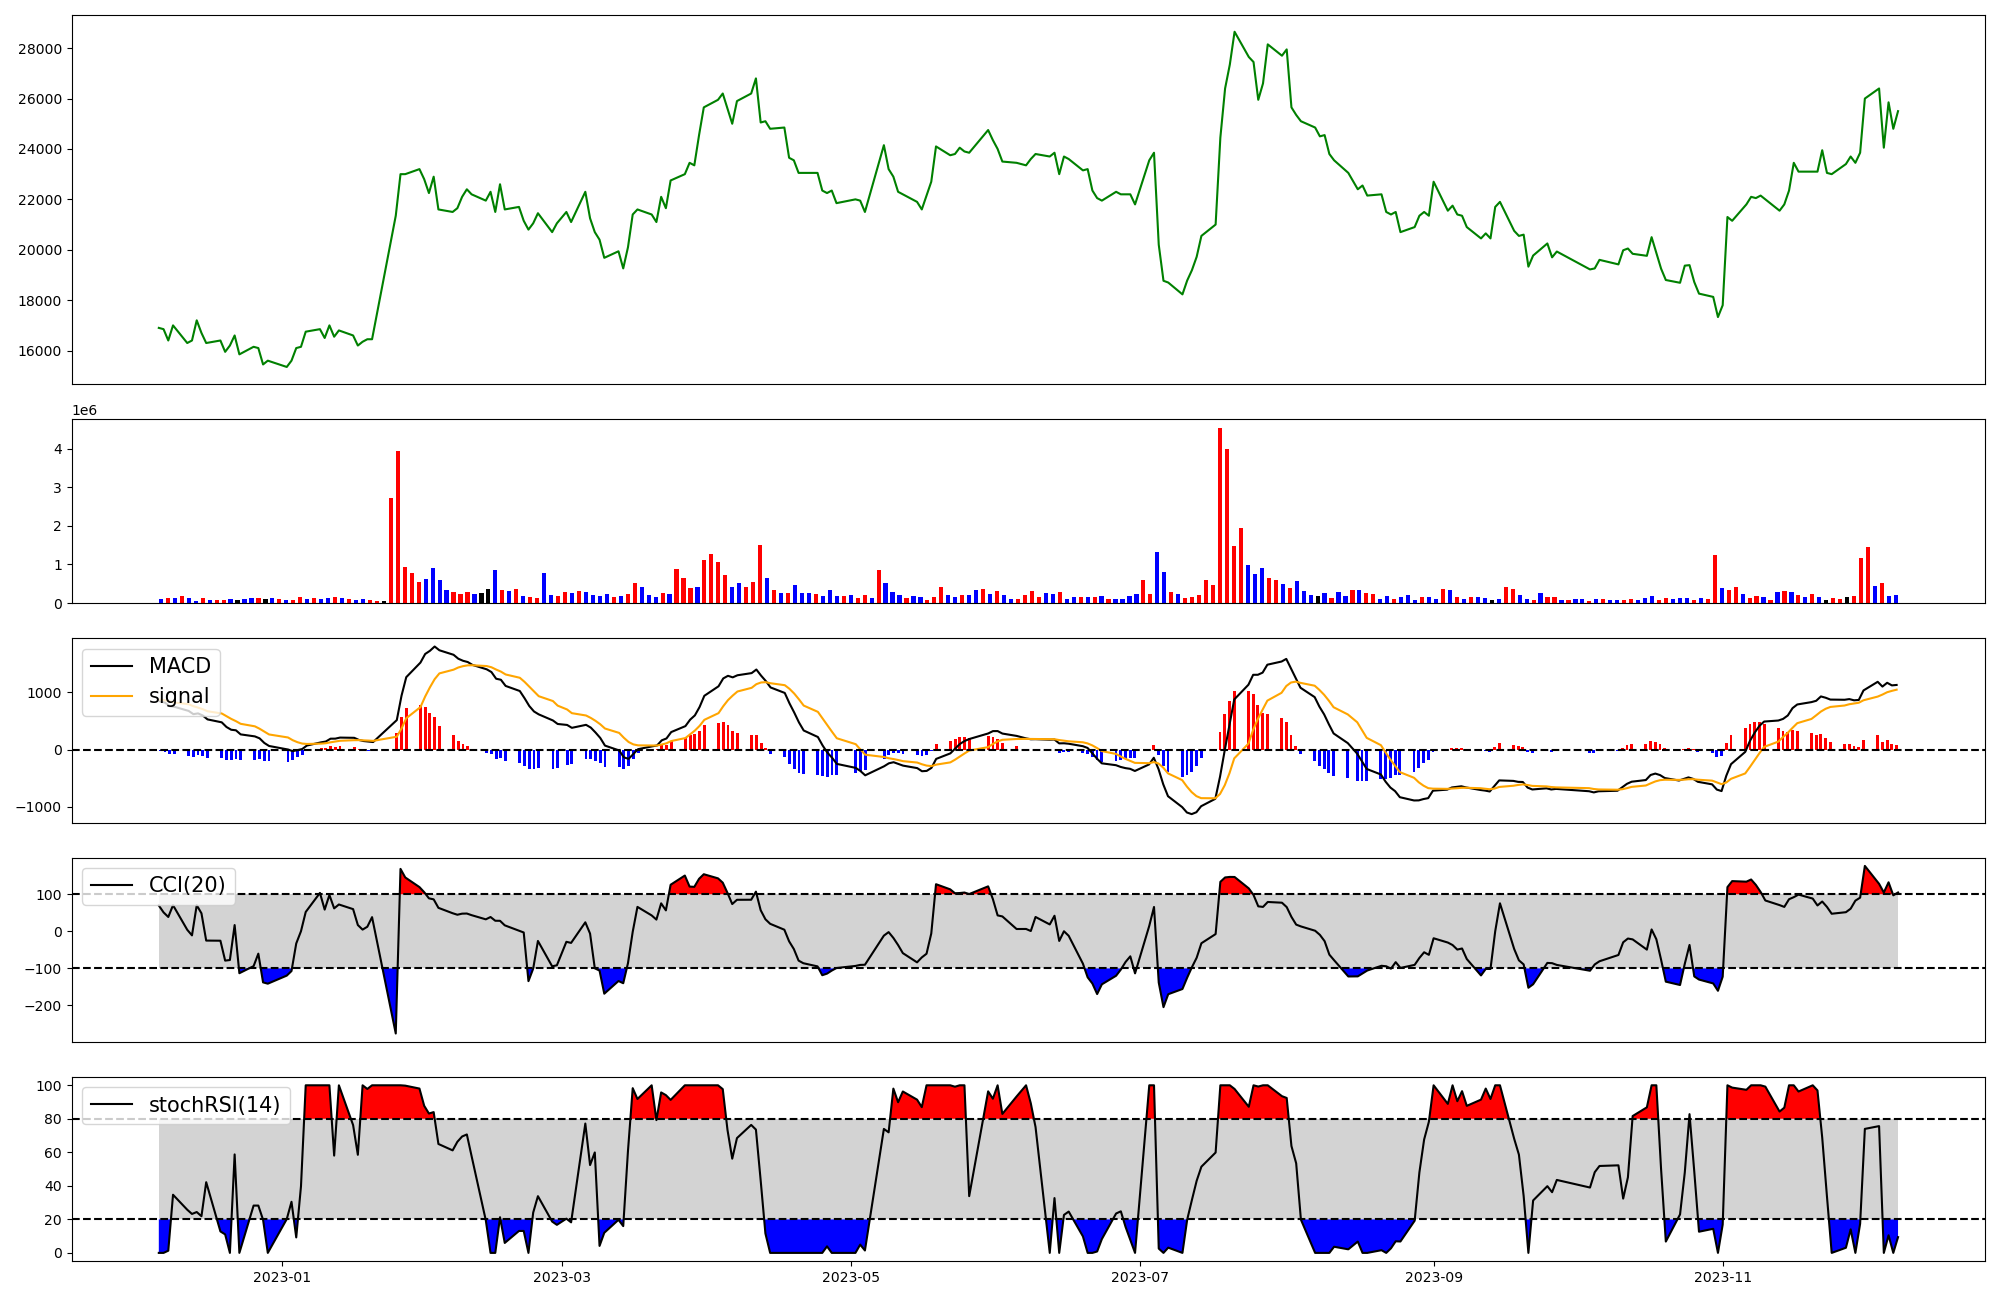Image resolution: width=2000 pixels, height=1300 pixels.
Task: Click the 2023-01 date tick label
Action: pos(282,1277)
